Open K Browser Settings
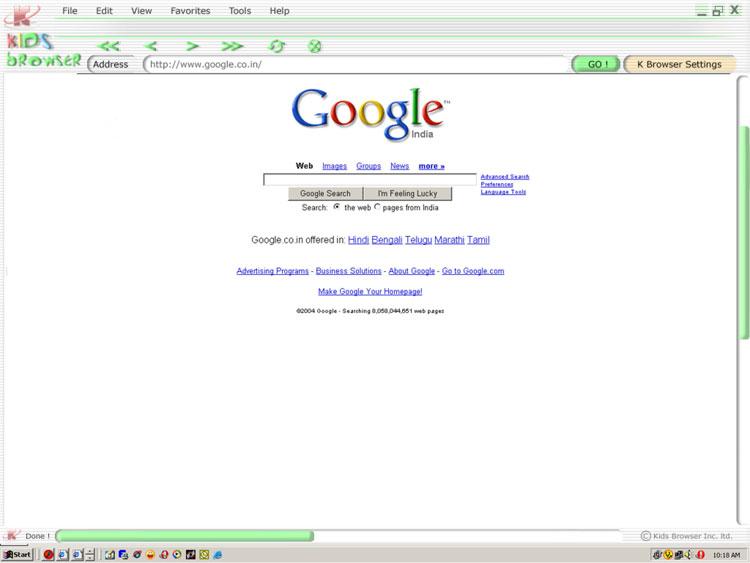 [x=679, y=64]
